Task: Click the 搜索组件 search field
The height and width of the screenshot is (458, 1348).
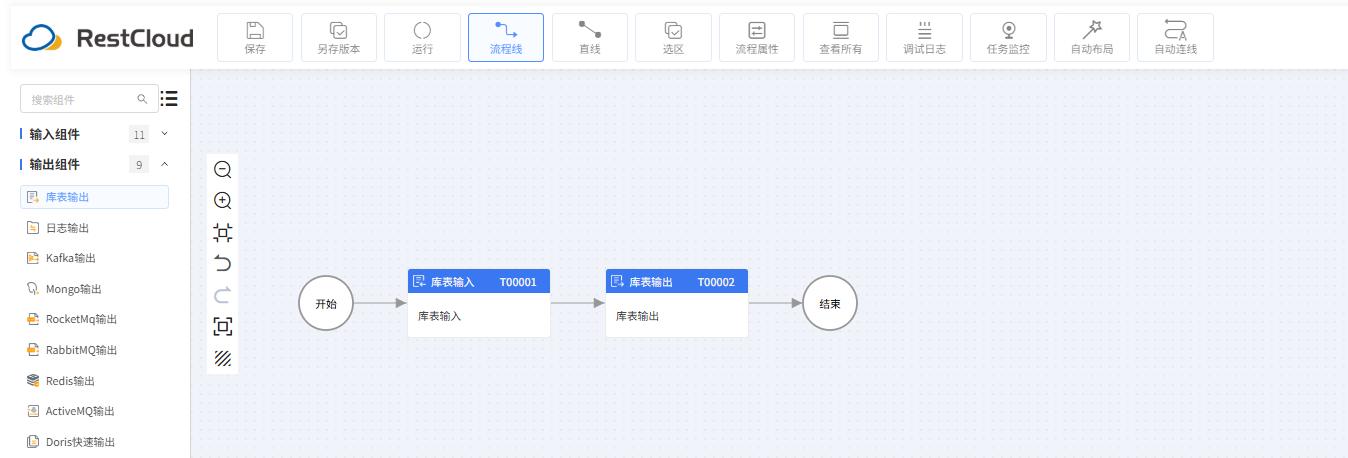Action: (x=89, y=99)
